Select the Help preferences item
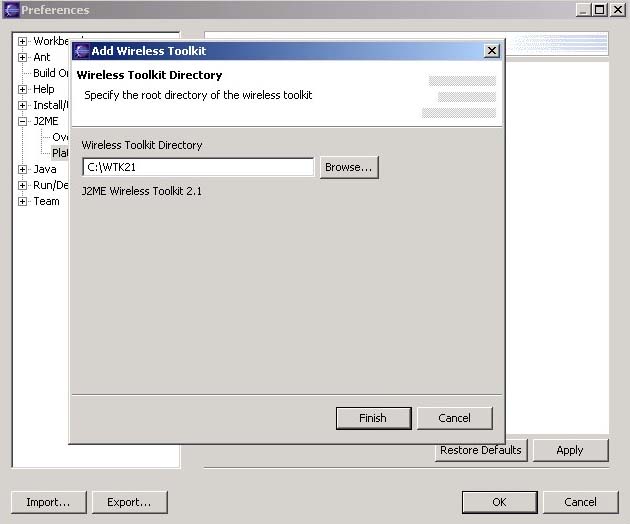The height and width of the screenshot is (524, 630). pos(44,89)
